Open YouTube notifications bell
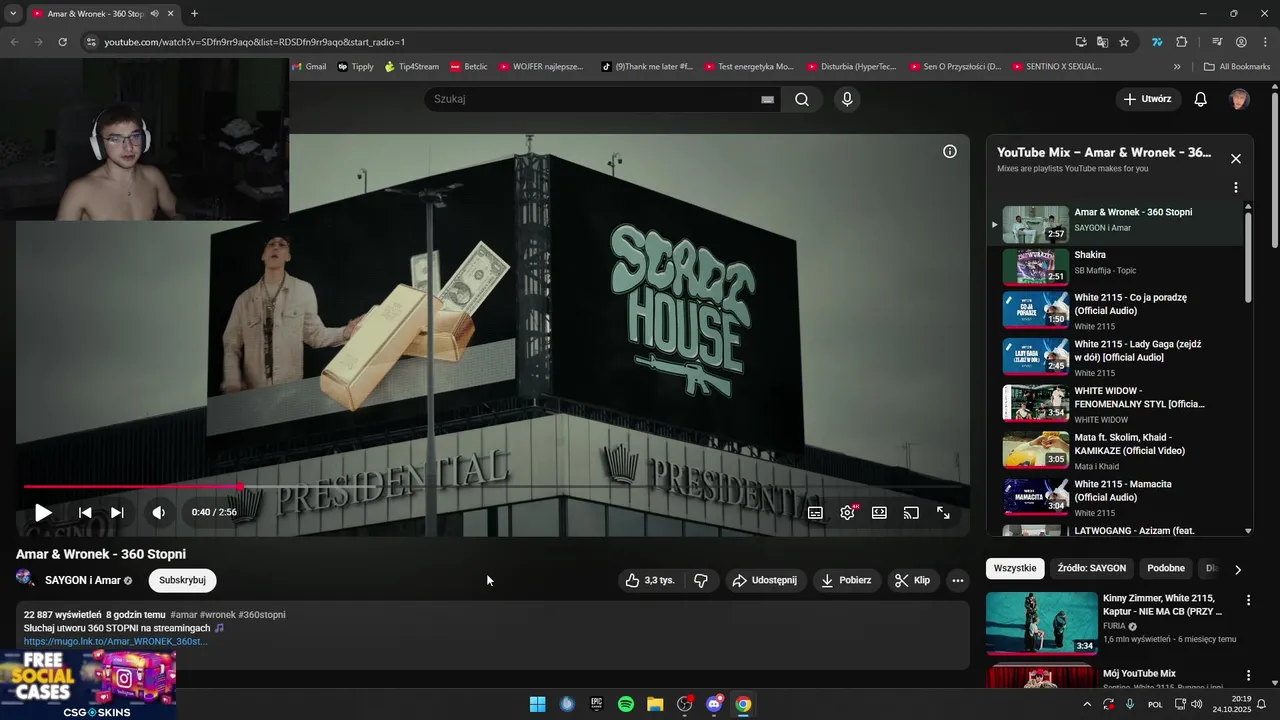 (x=1201, y=99)
